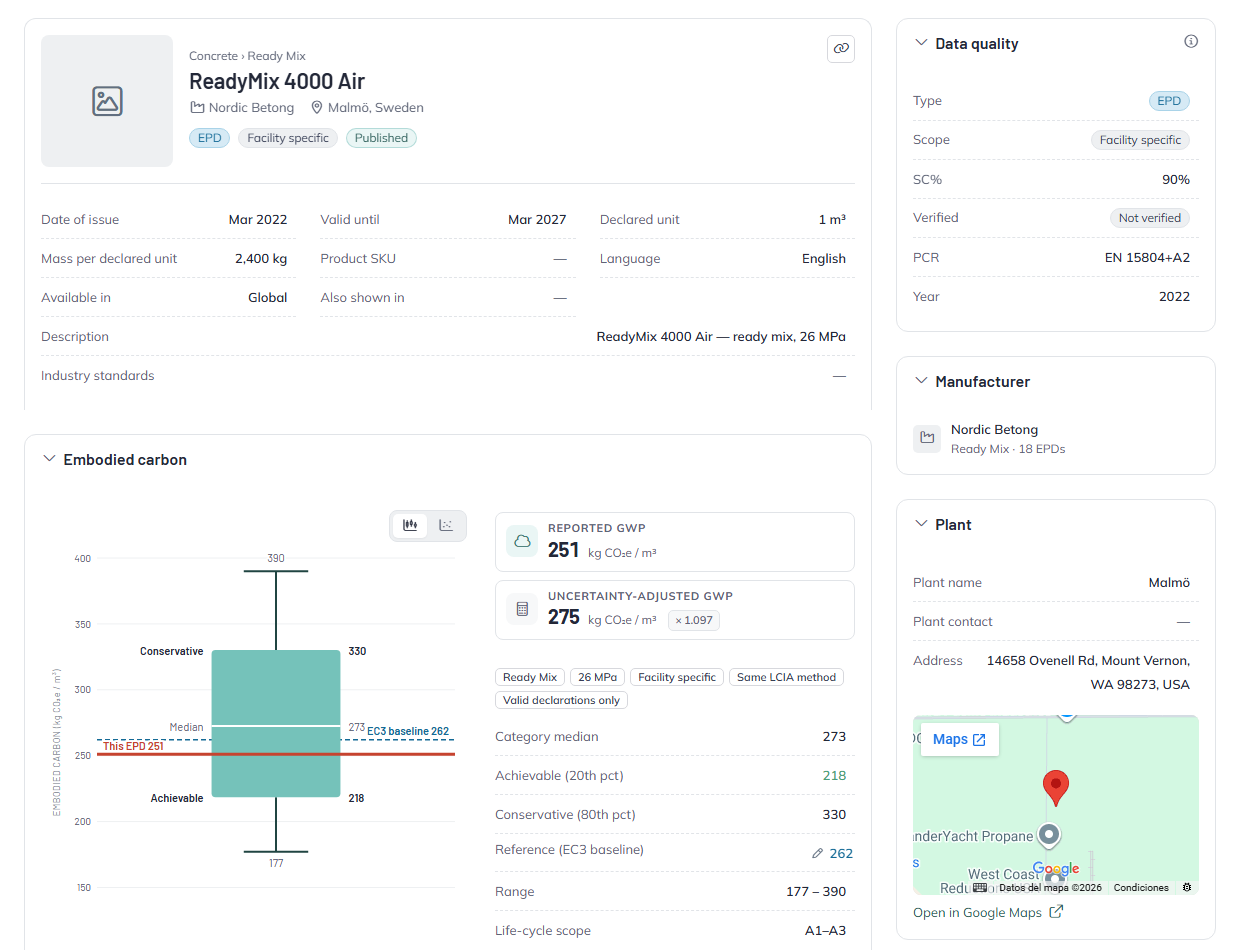Click the Not verified badge
Viewport: 1240px width, 950px height.
1150,218
